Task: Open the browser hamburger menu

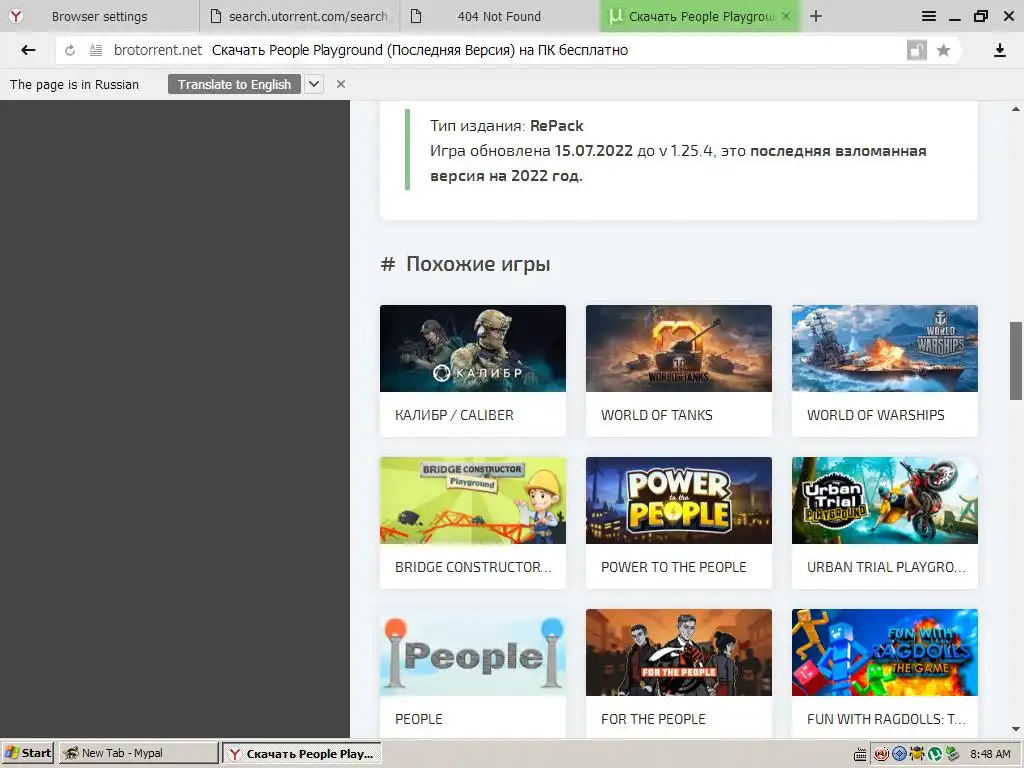Action: [929, 16]
